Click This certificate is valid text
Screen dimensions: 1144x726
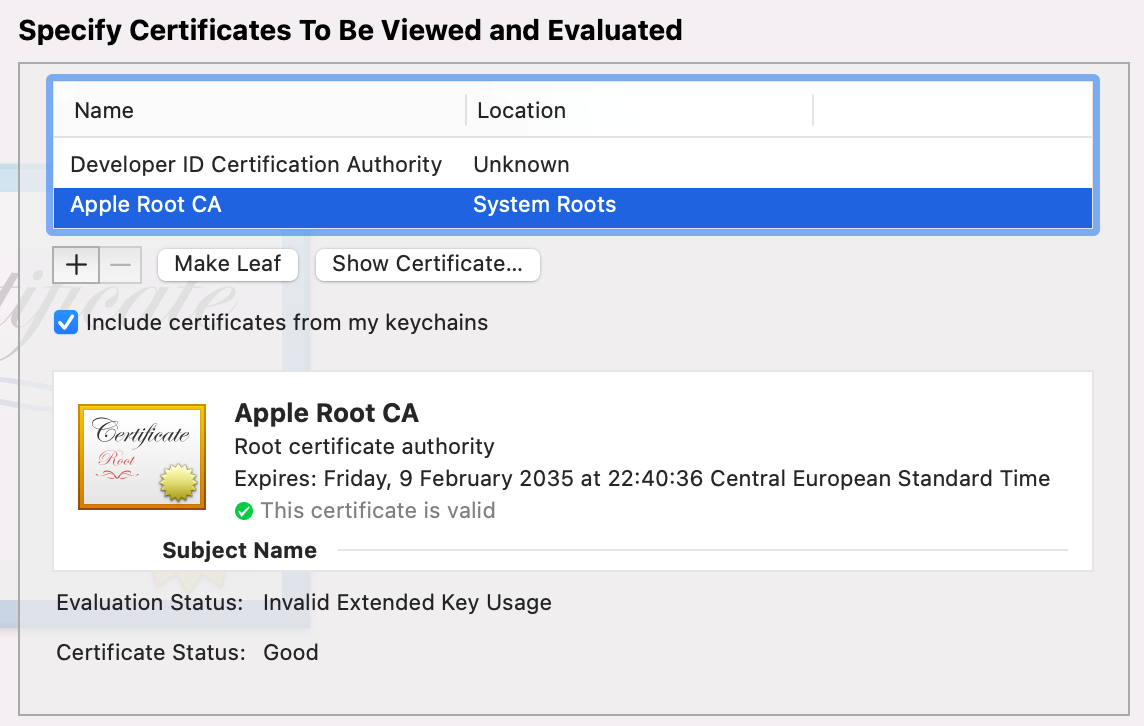pyautogui.click(x=378, y=511)
